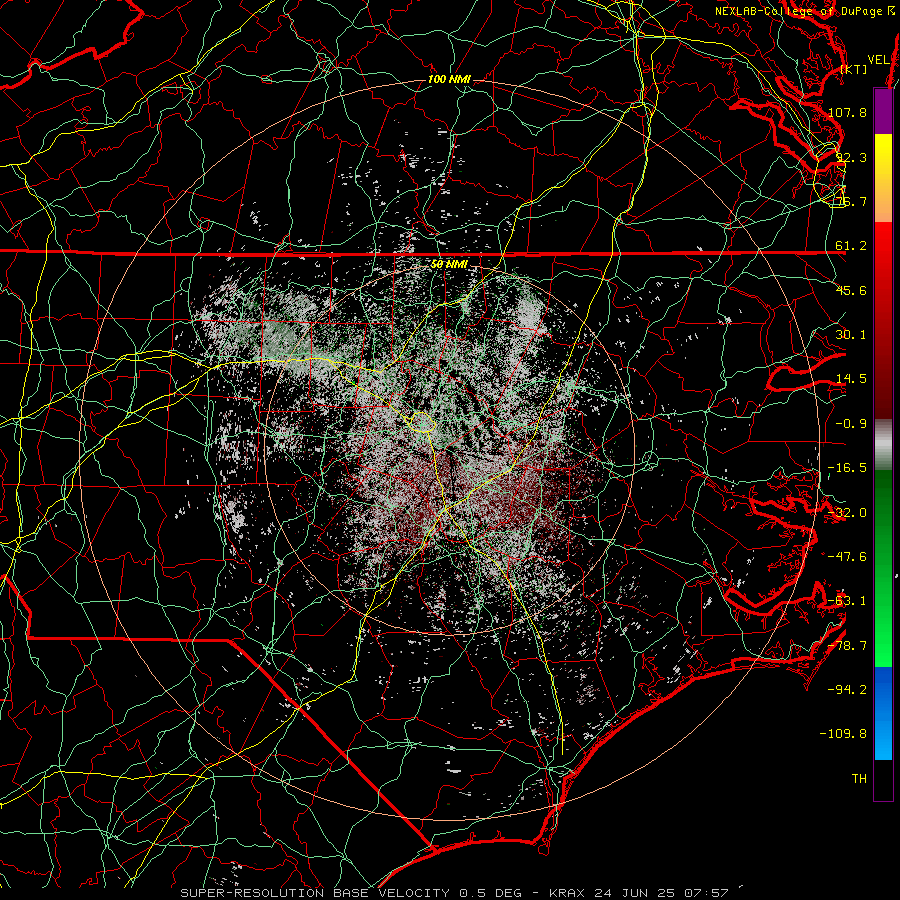Click the -16.5 legend value

coord(848,468)
